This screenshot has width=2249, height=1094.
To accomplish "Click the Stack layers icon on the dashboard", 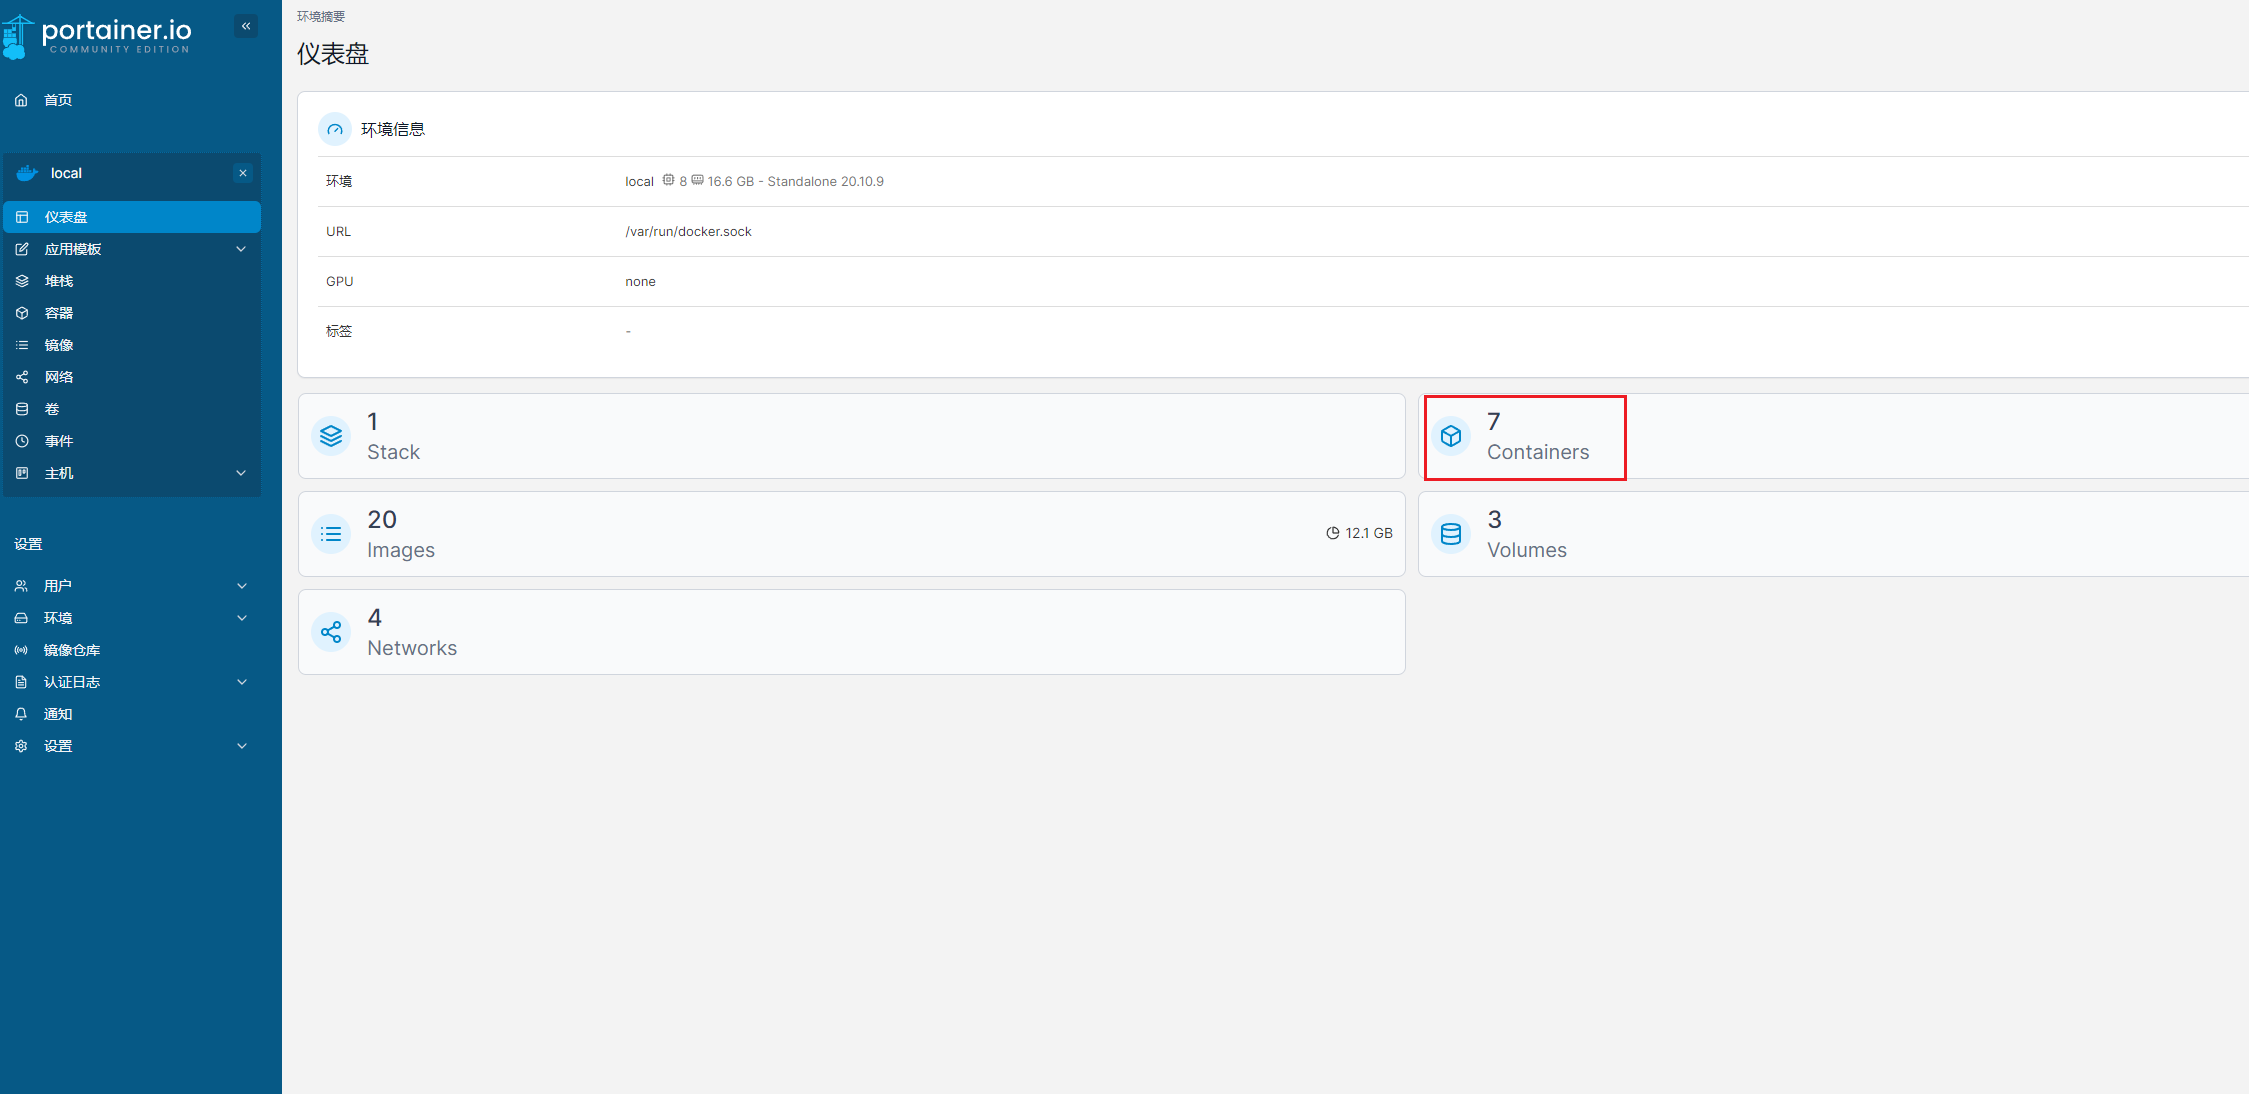I will [x=331, y=436].
